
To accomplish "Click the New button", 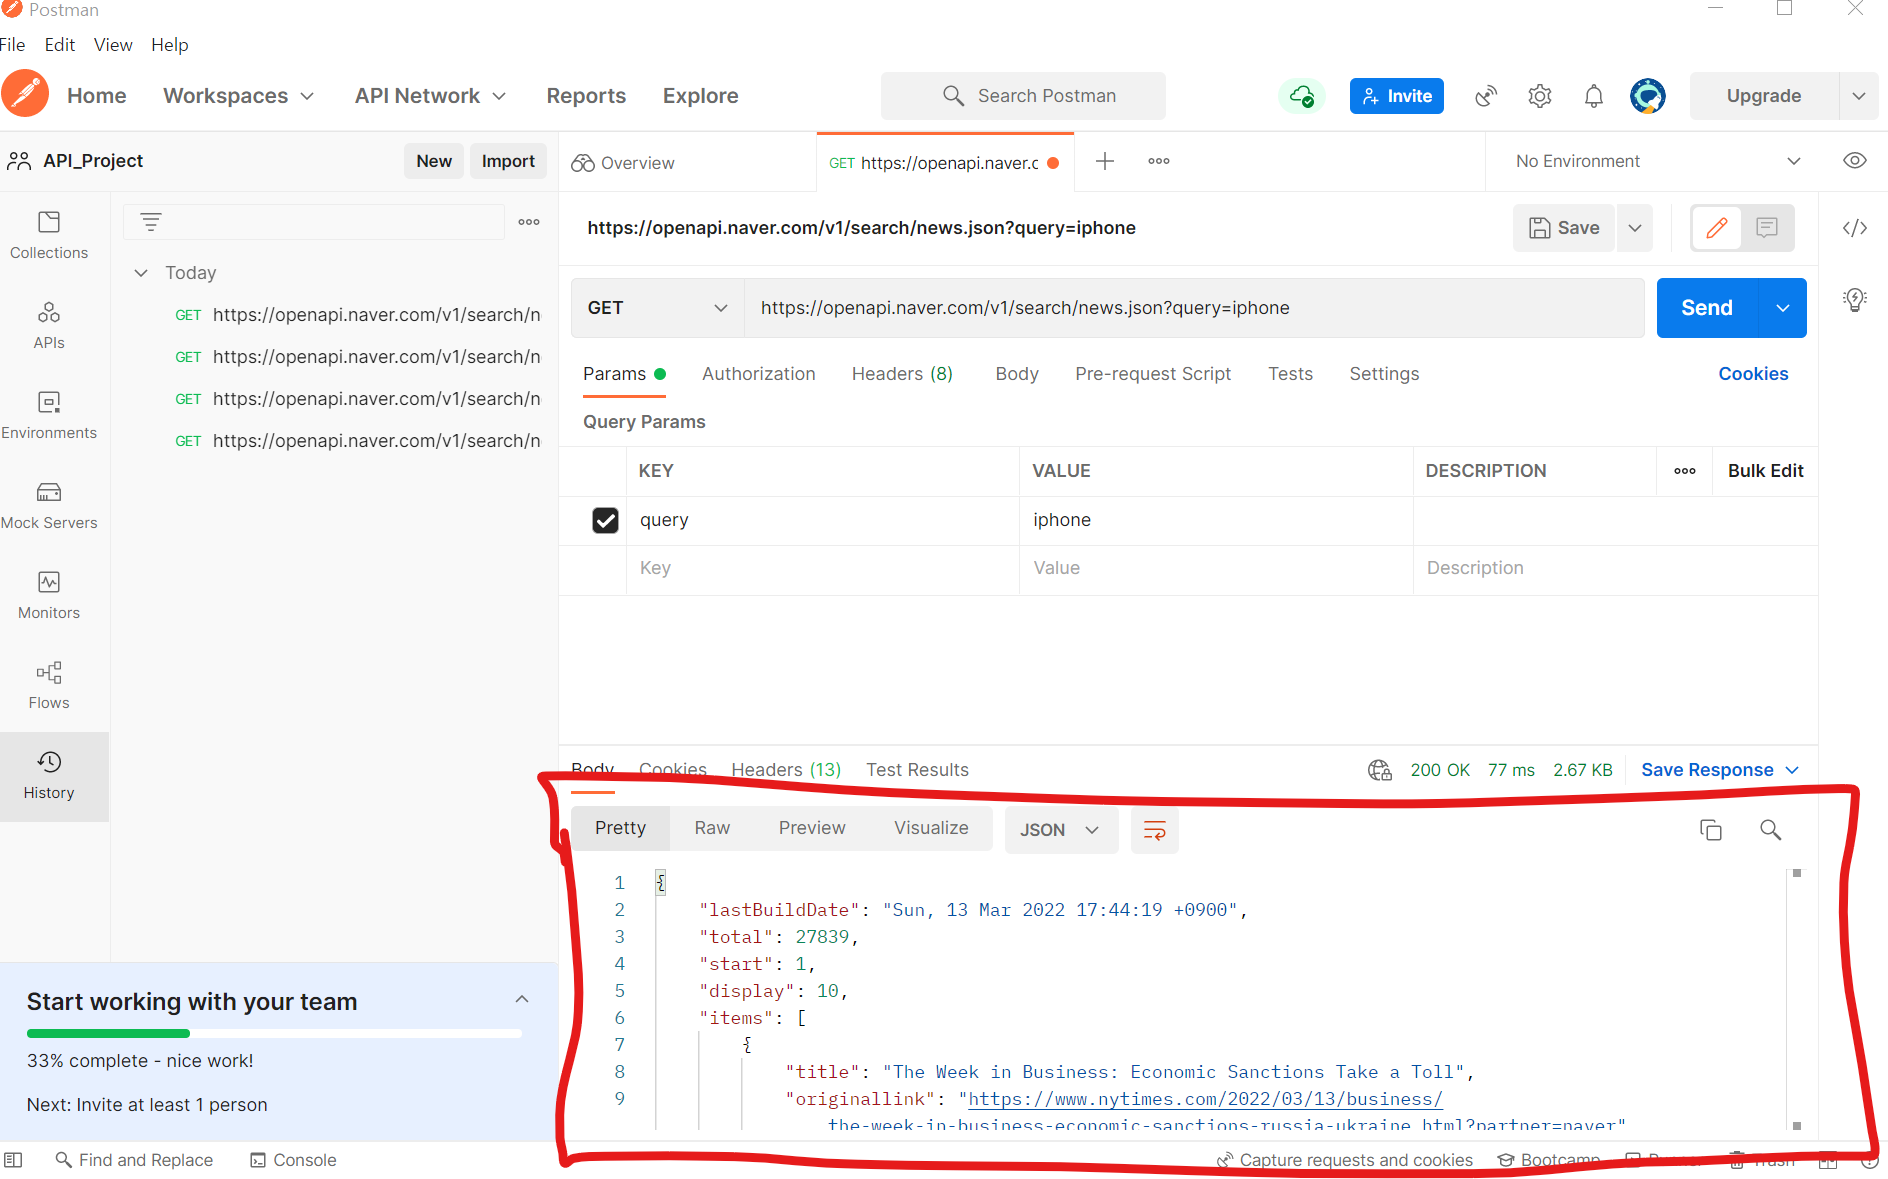I will pyautogui.click(x=434, y=161).
